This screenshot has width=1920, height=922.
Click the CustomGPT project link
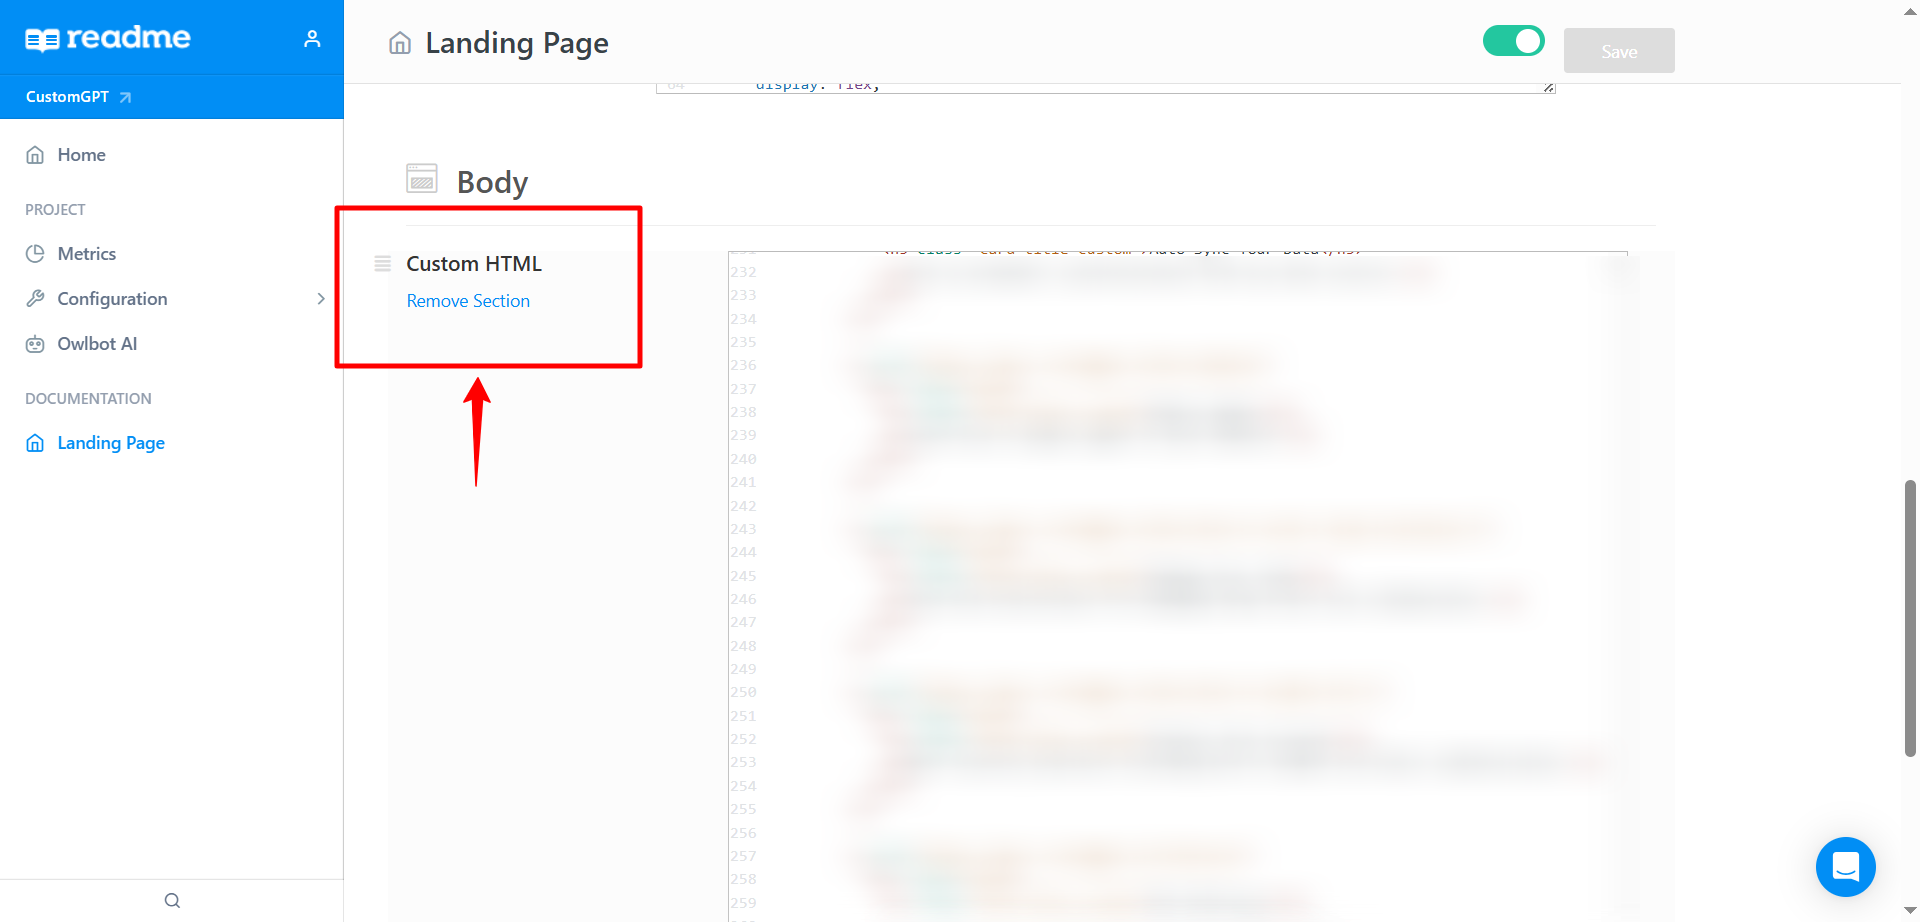(67, 97)
